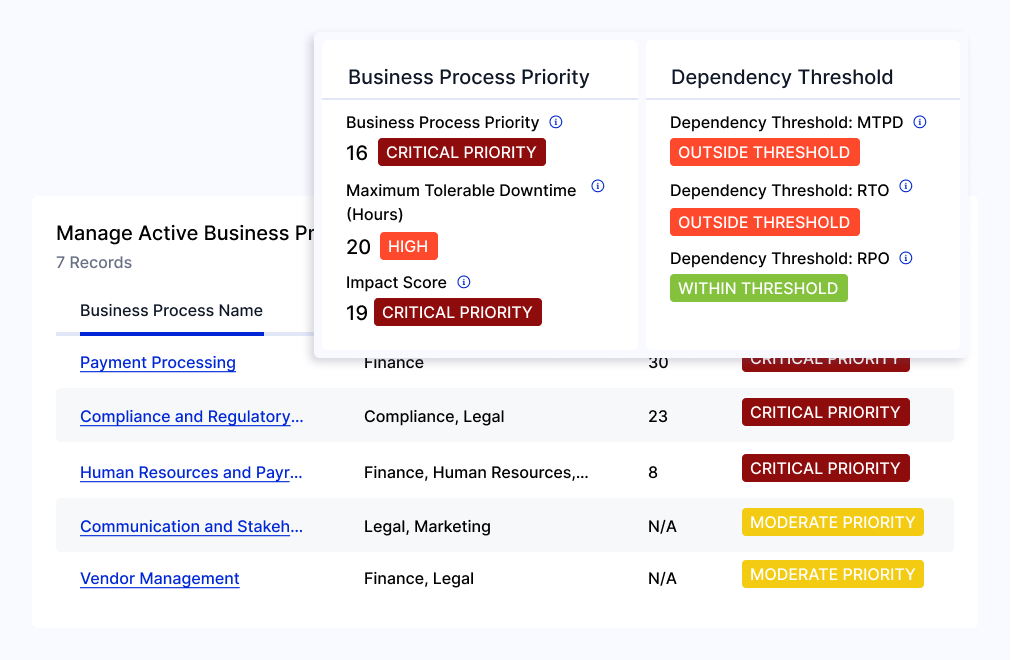The height and width of the screenshot is (660, 1011).
Task: Click 'Finance, Legal' department cell
Action: [x=418, y=579]
